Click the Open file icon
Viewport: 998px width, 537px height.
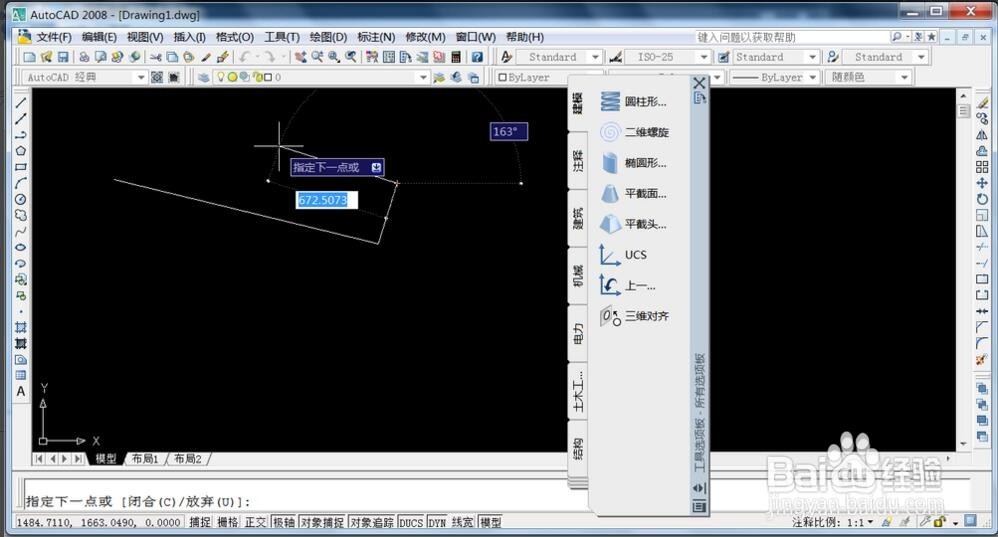46,57
